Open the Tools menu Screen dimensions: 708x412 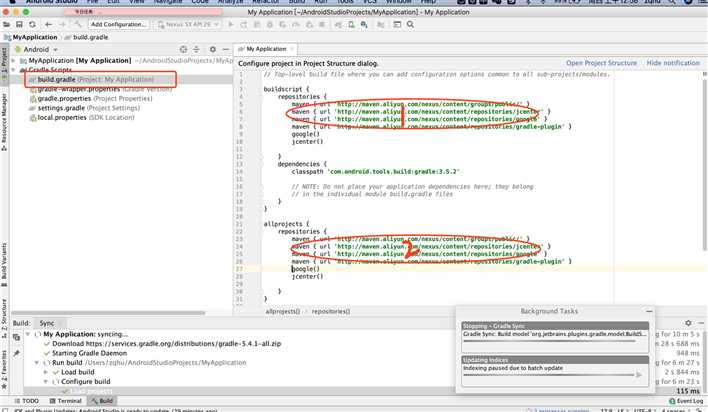pos(345,2)
